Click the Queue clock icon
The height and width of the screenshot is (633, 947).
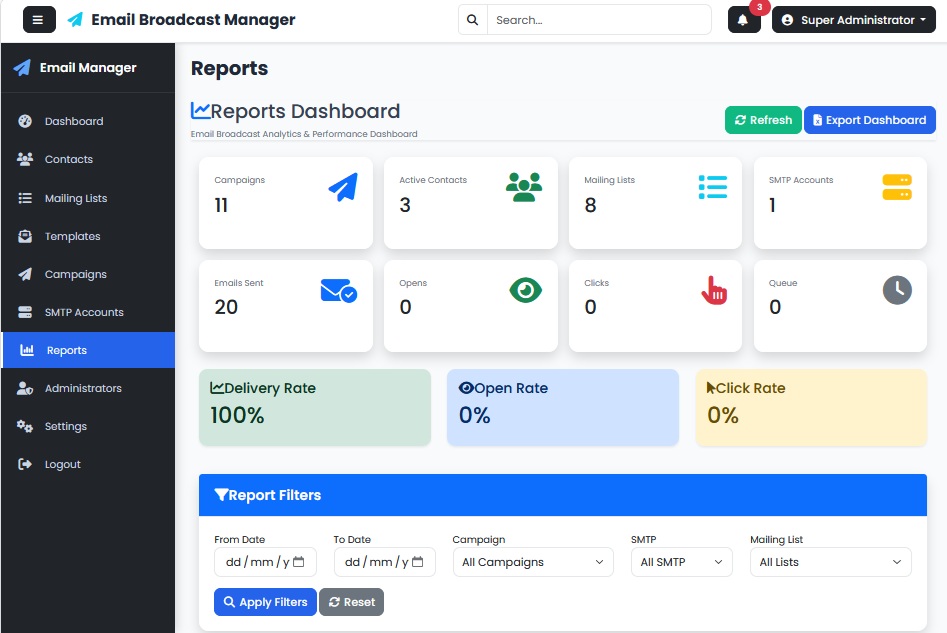897,290
